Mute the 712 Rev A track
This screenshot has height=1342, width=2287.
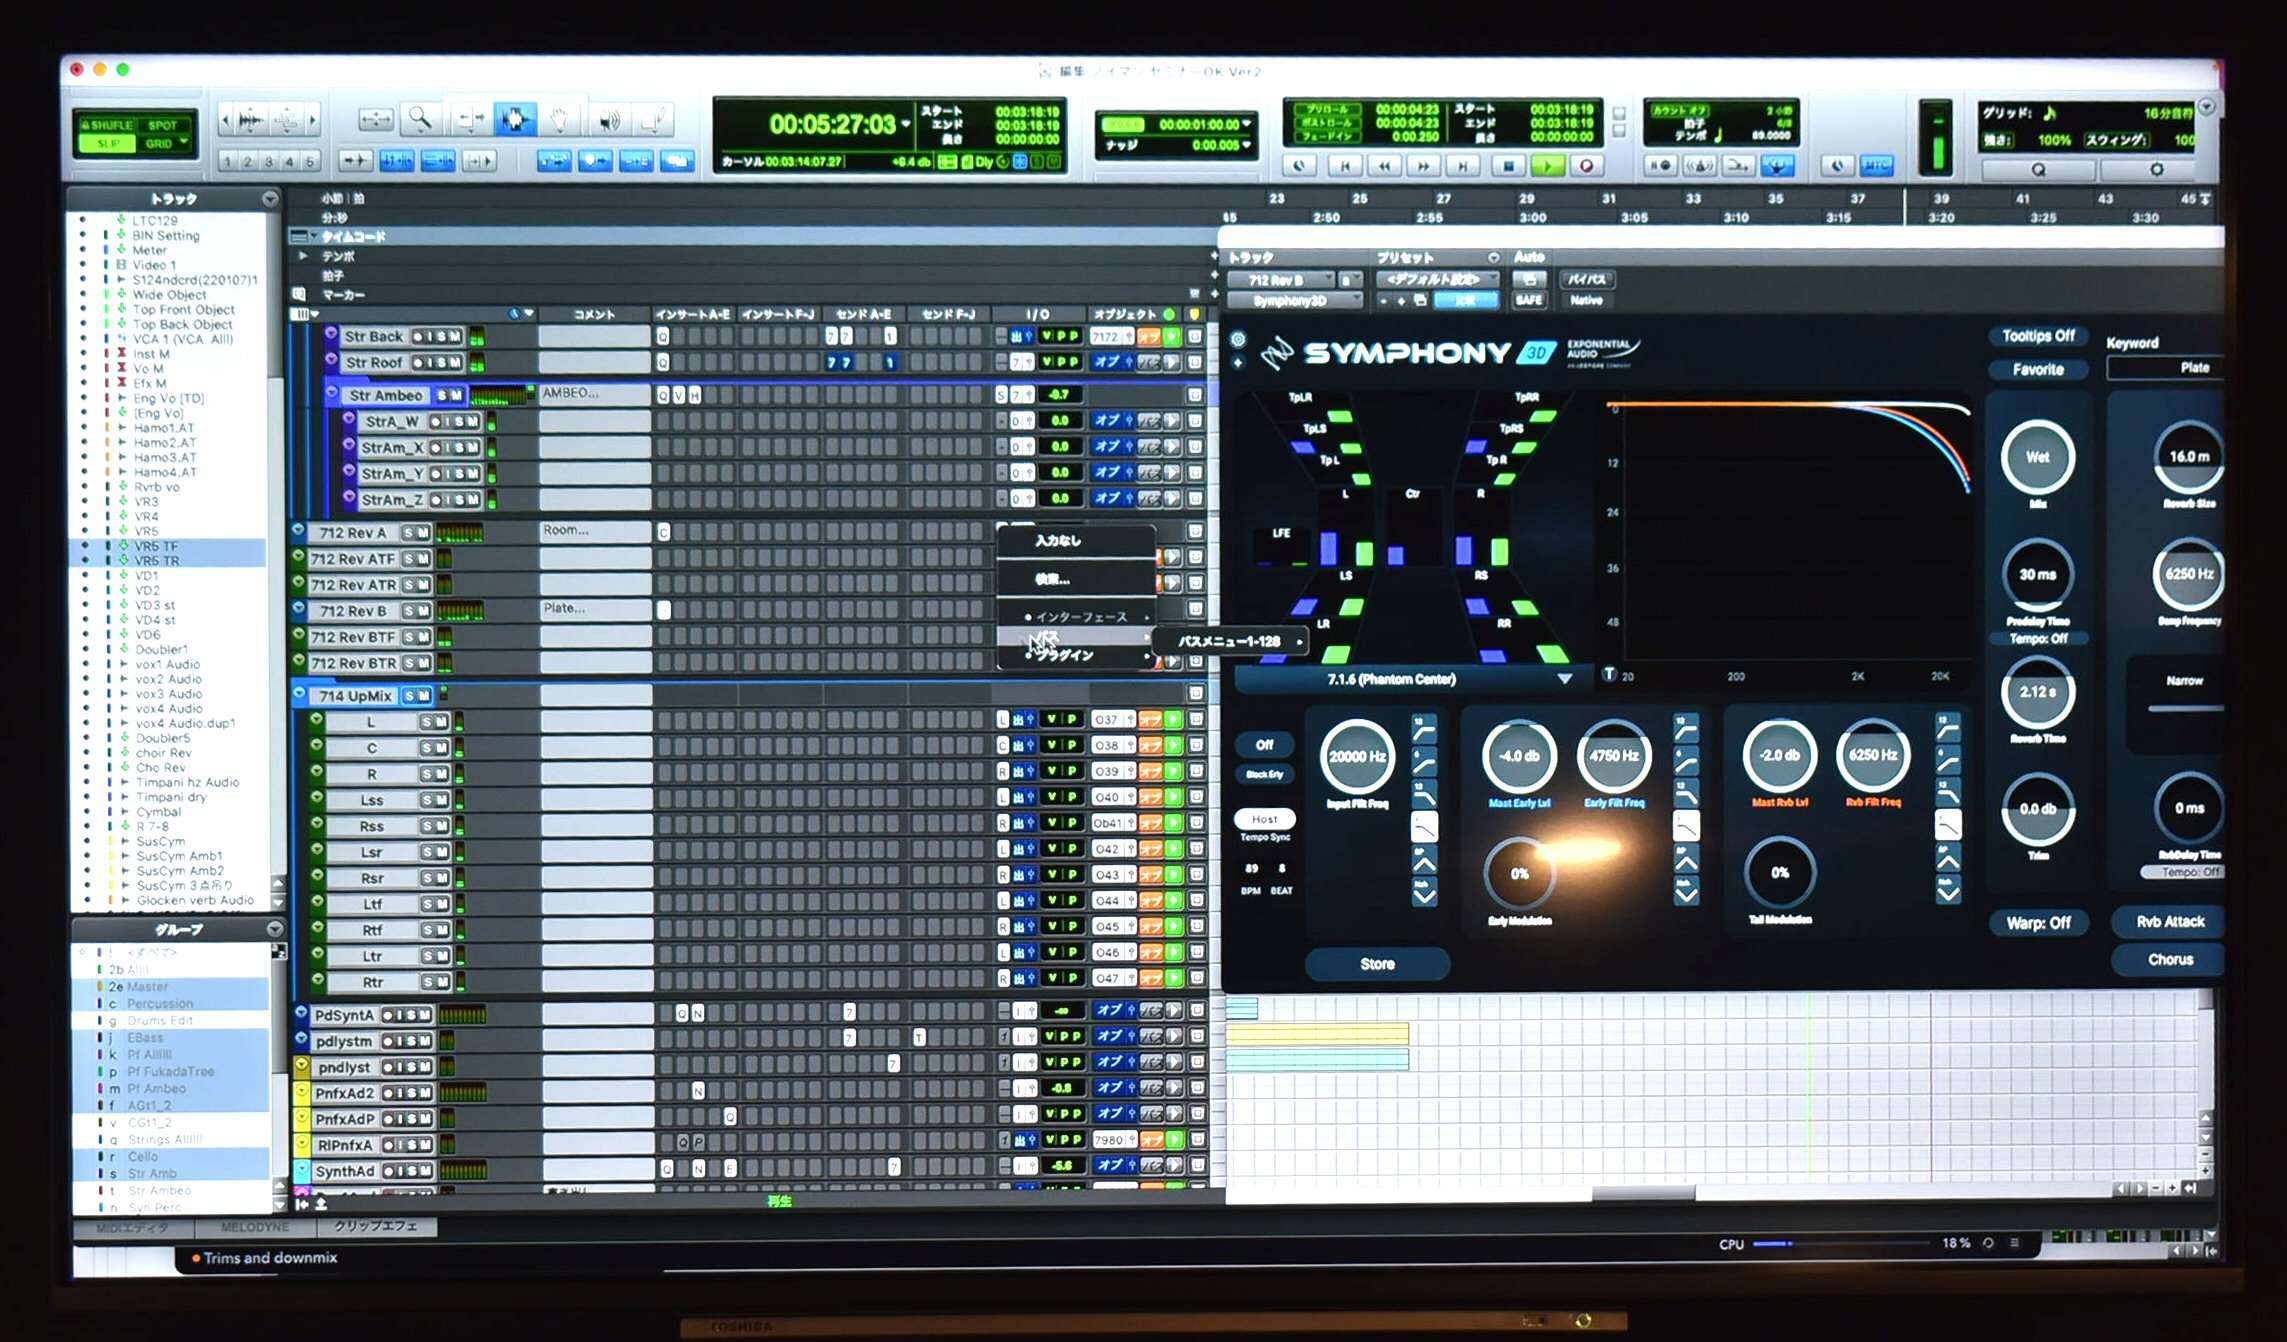click(423, 532)
